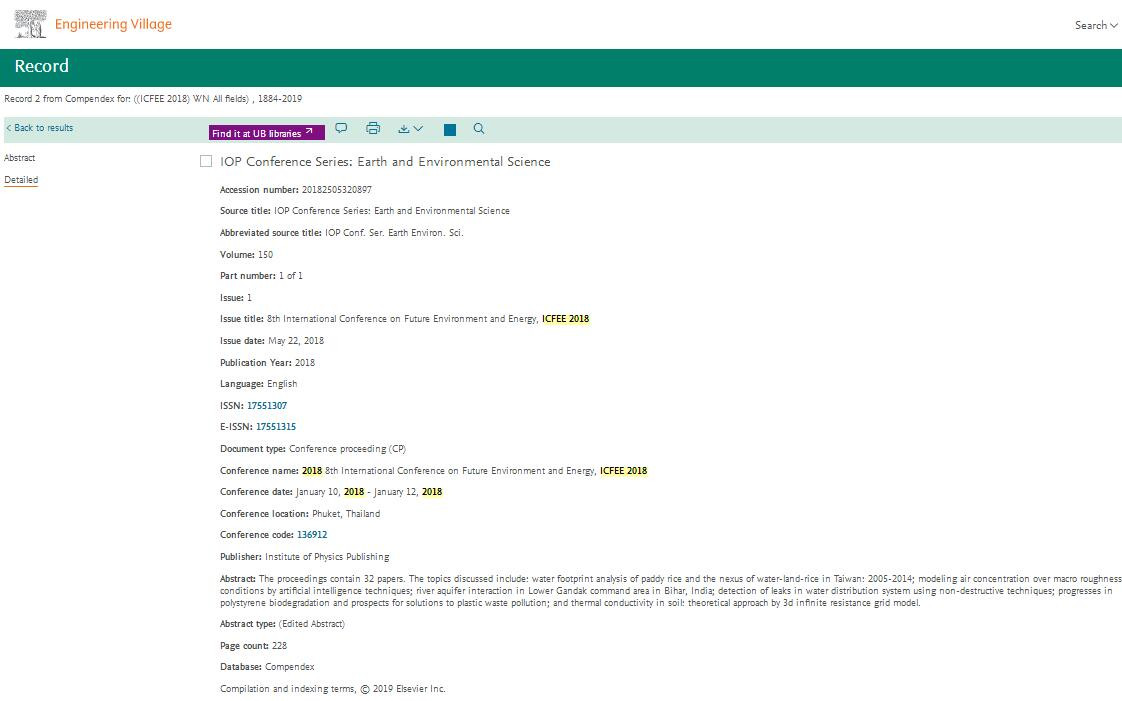Image resolution: width=1122 pixels, height=701 pixels.
Task: Click Document type Conference proceeding (CP)
Action: tap(347, 449)
